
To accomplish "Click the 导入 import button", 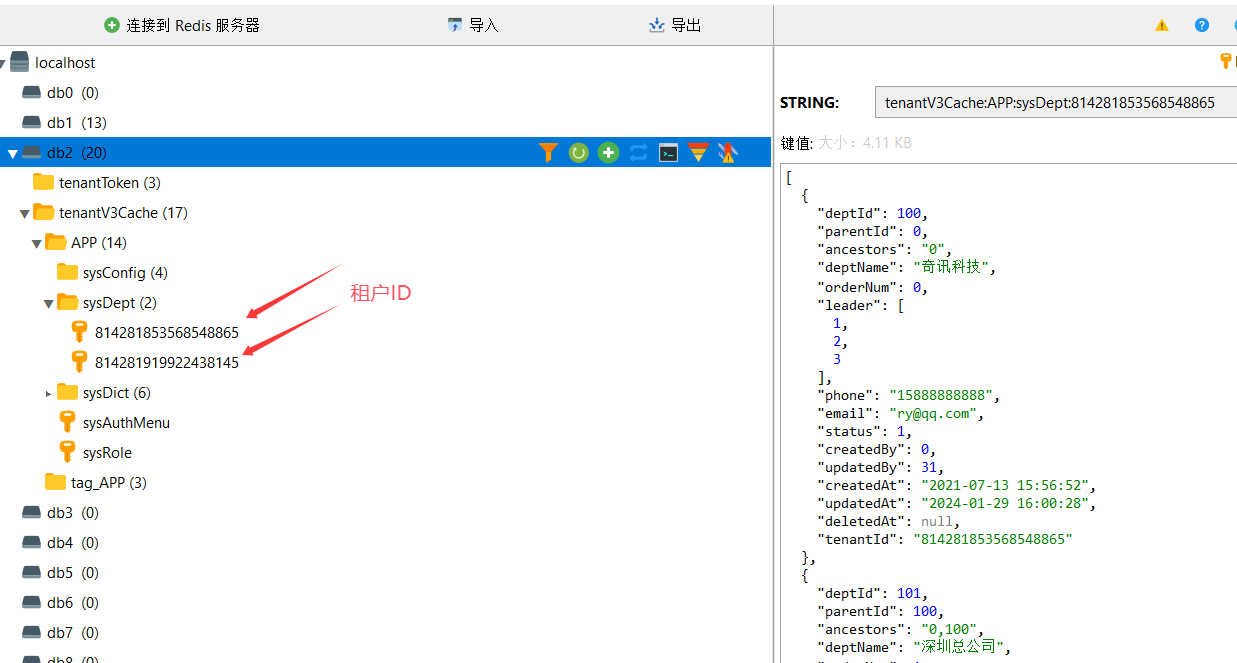I will (473, 25).
